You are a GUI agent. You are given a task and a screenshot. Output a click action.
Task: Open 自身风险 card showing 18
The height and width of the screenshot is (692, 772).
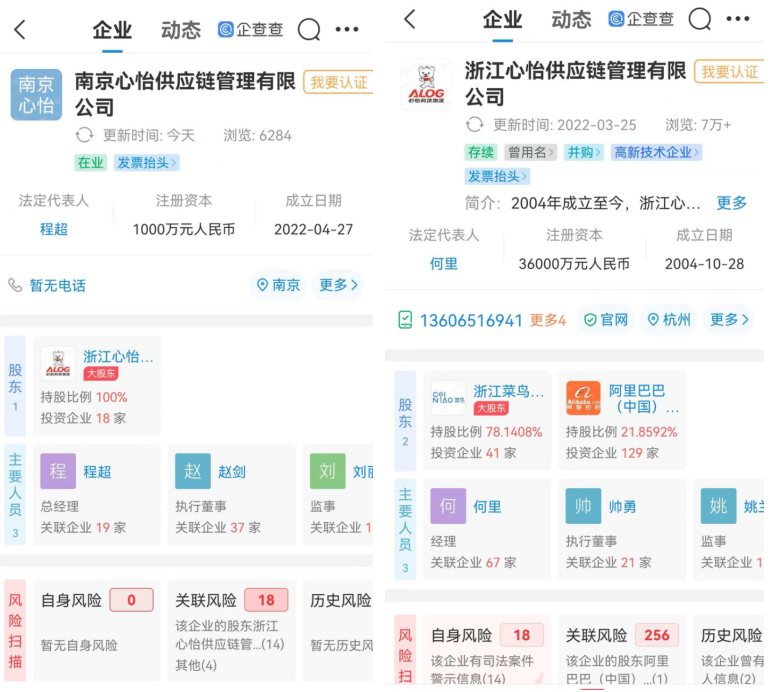point(487,650)
